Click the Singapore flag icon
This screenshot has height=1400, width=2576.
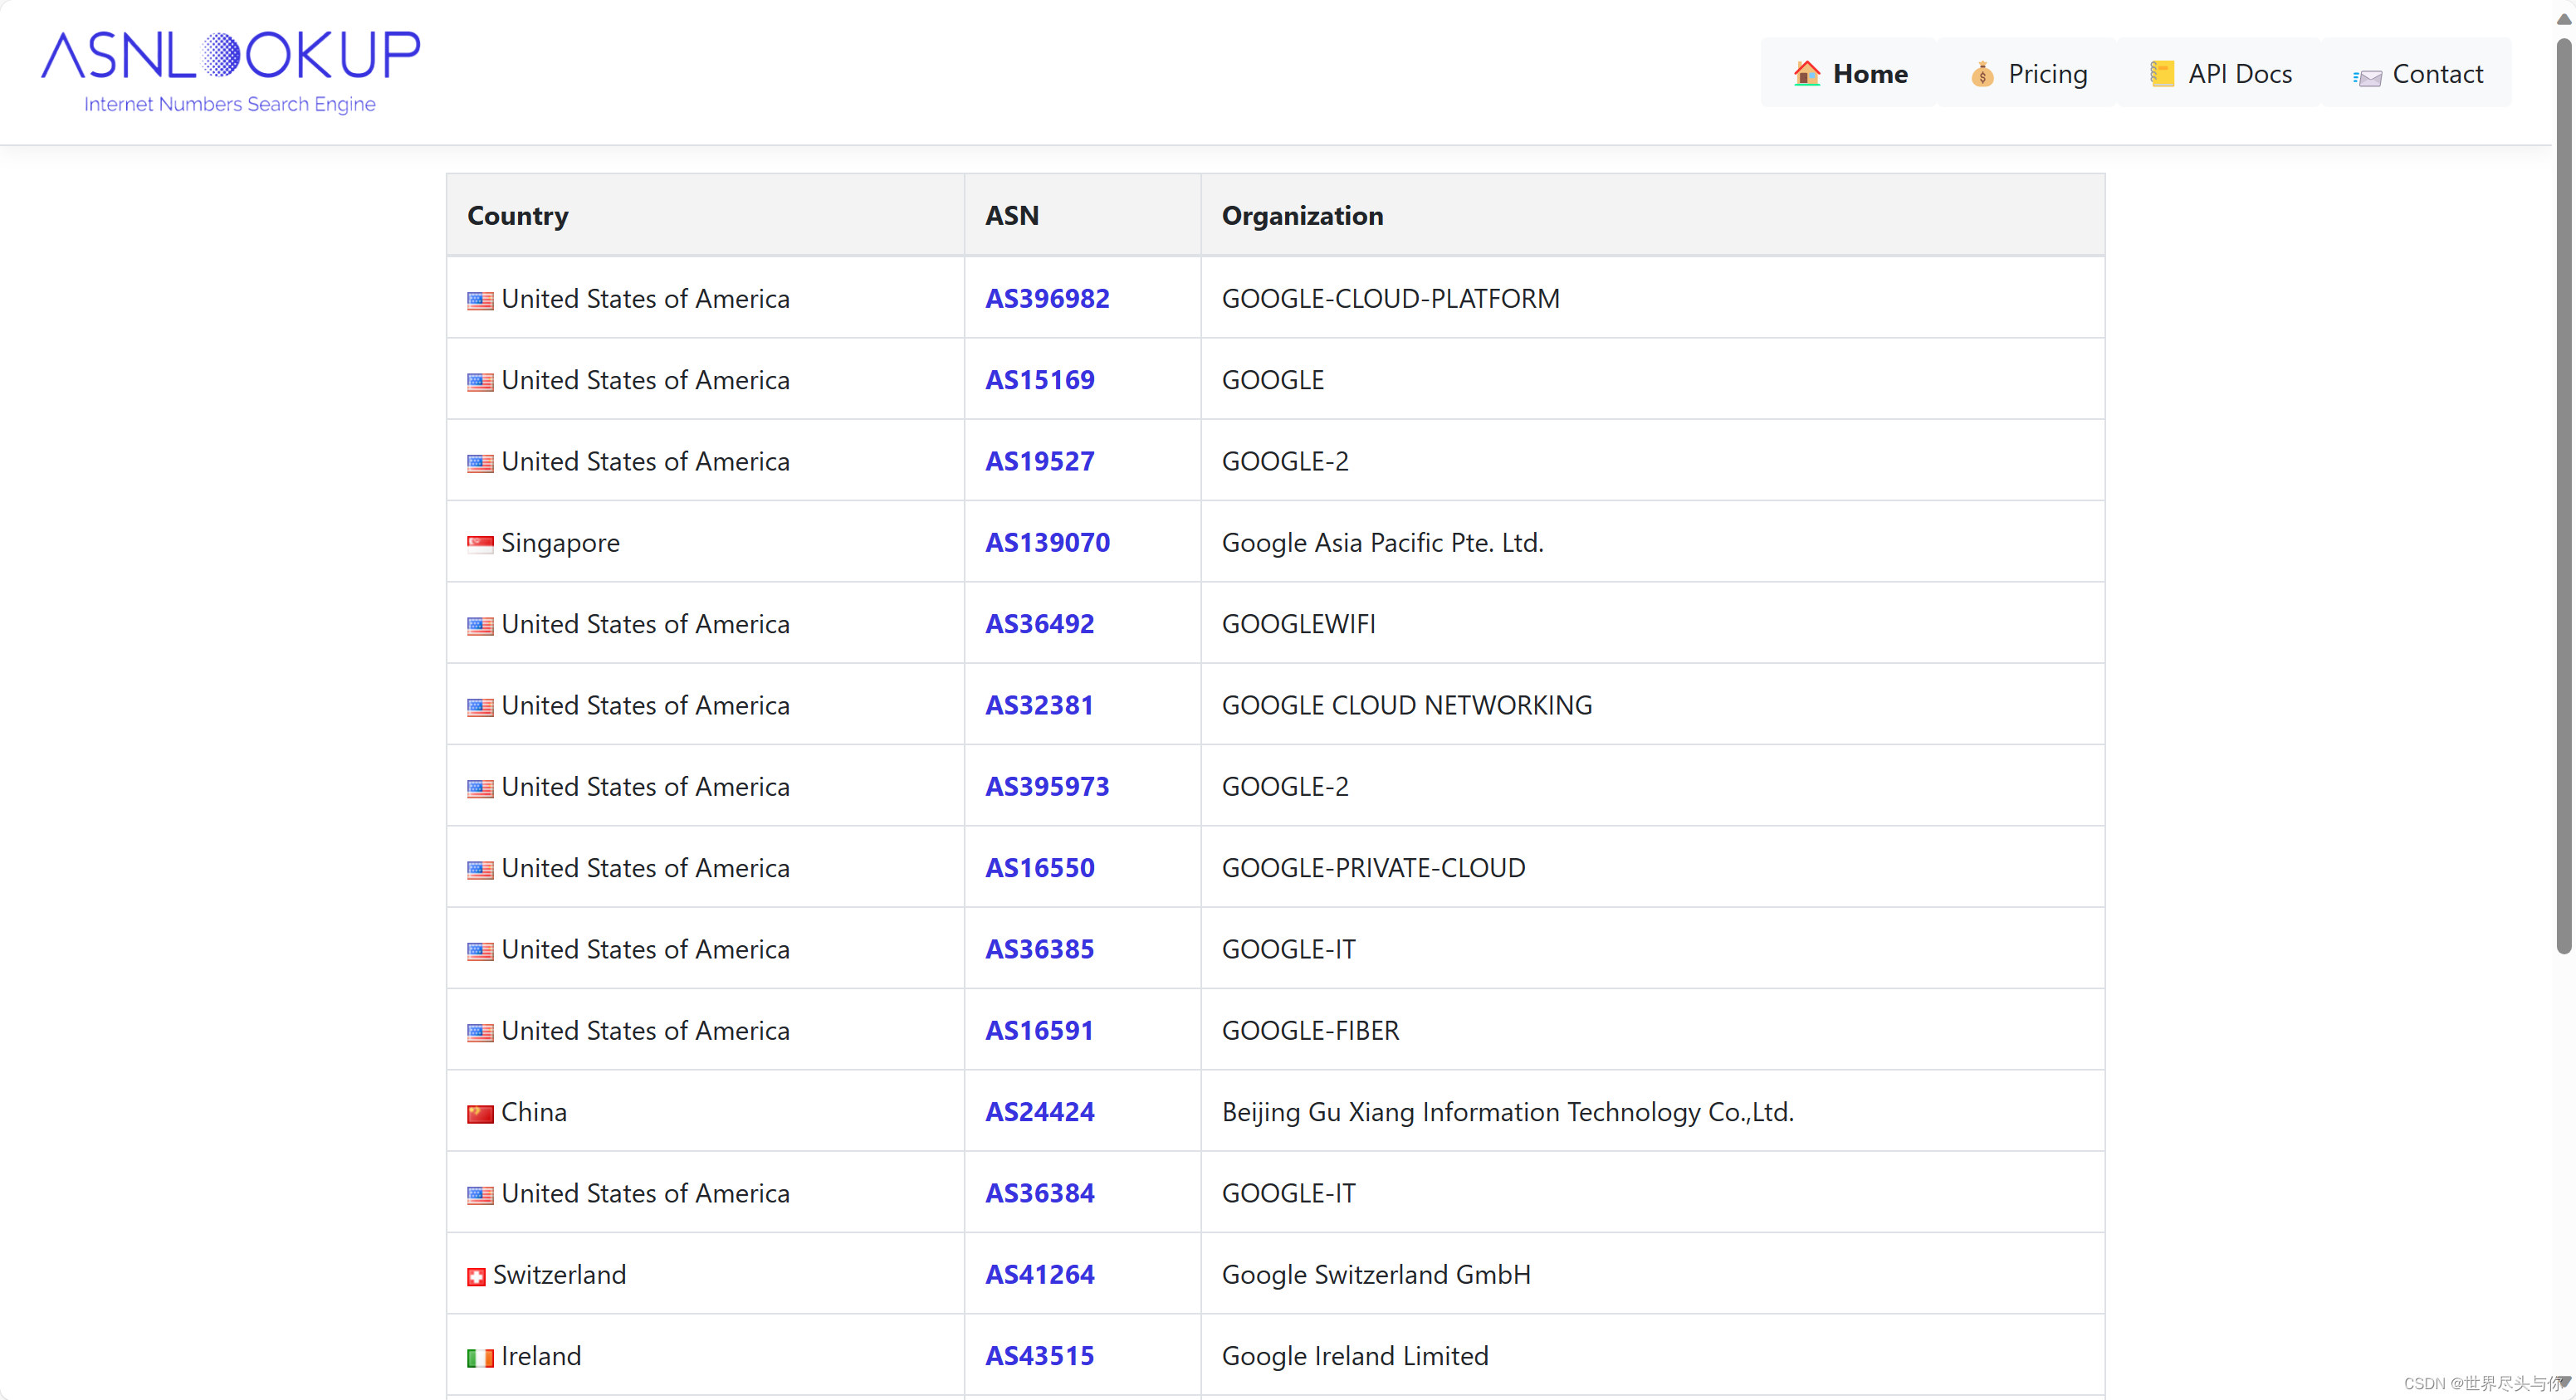[x=480, y=544]
